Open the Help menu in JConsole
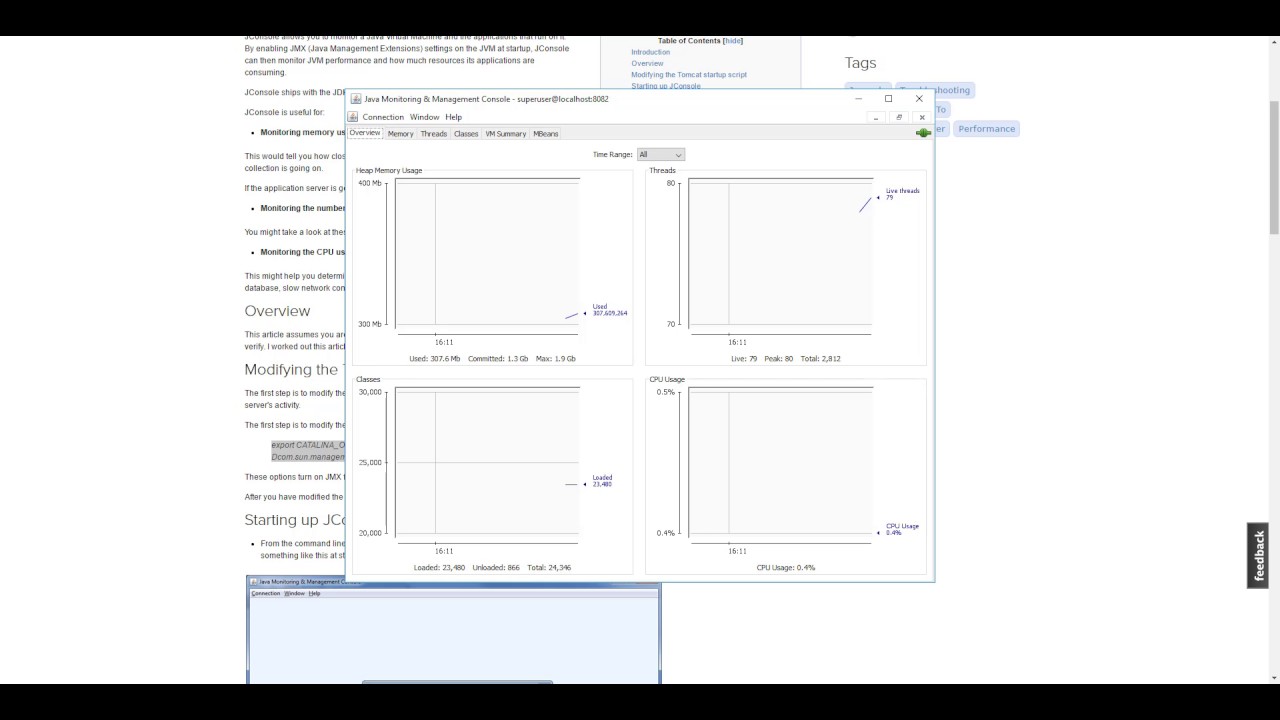This screenshot has height=720, width=1280. (x=453, y=117)
